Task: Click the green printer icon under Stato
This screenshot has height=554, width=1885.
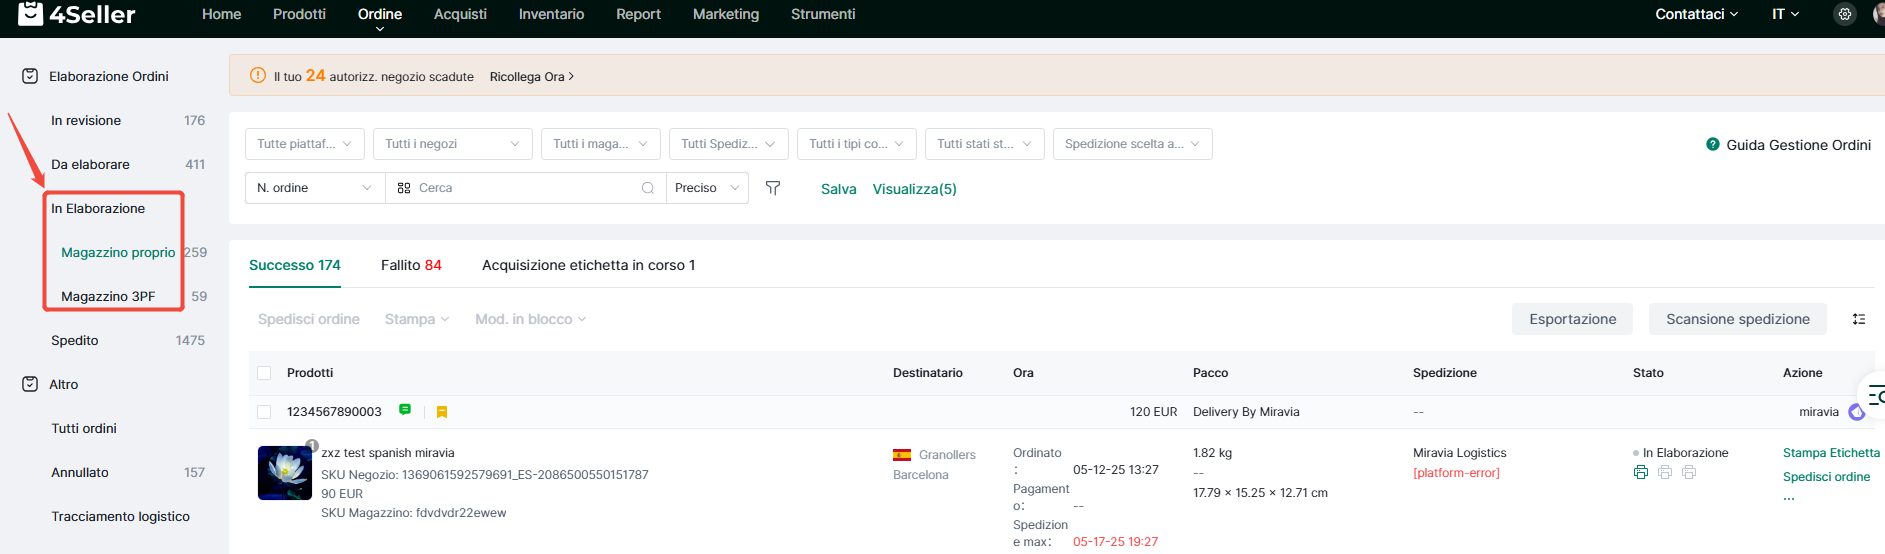Action: (1641, 472)
